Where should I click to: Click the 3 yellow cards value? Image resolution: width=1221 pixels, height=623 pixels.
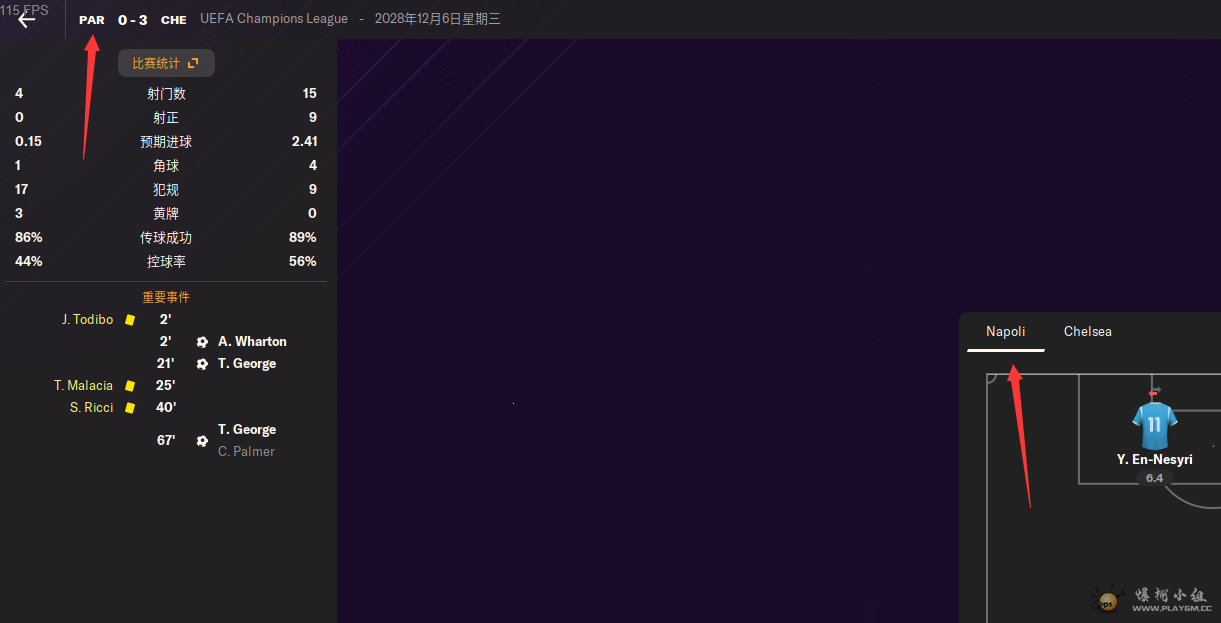[19, 214]
